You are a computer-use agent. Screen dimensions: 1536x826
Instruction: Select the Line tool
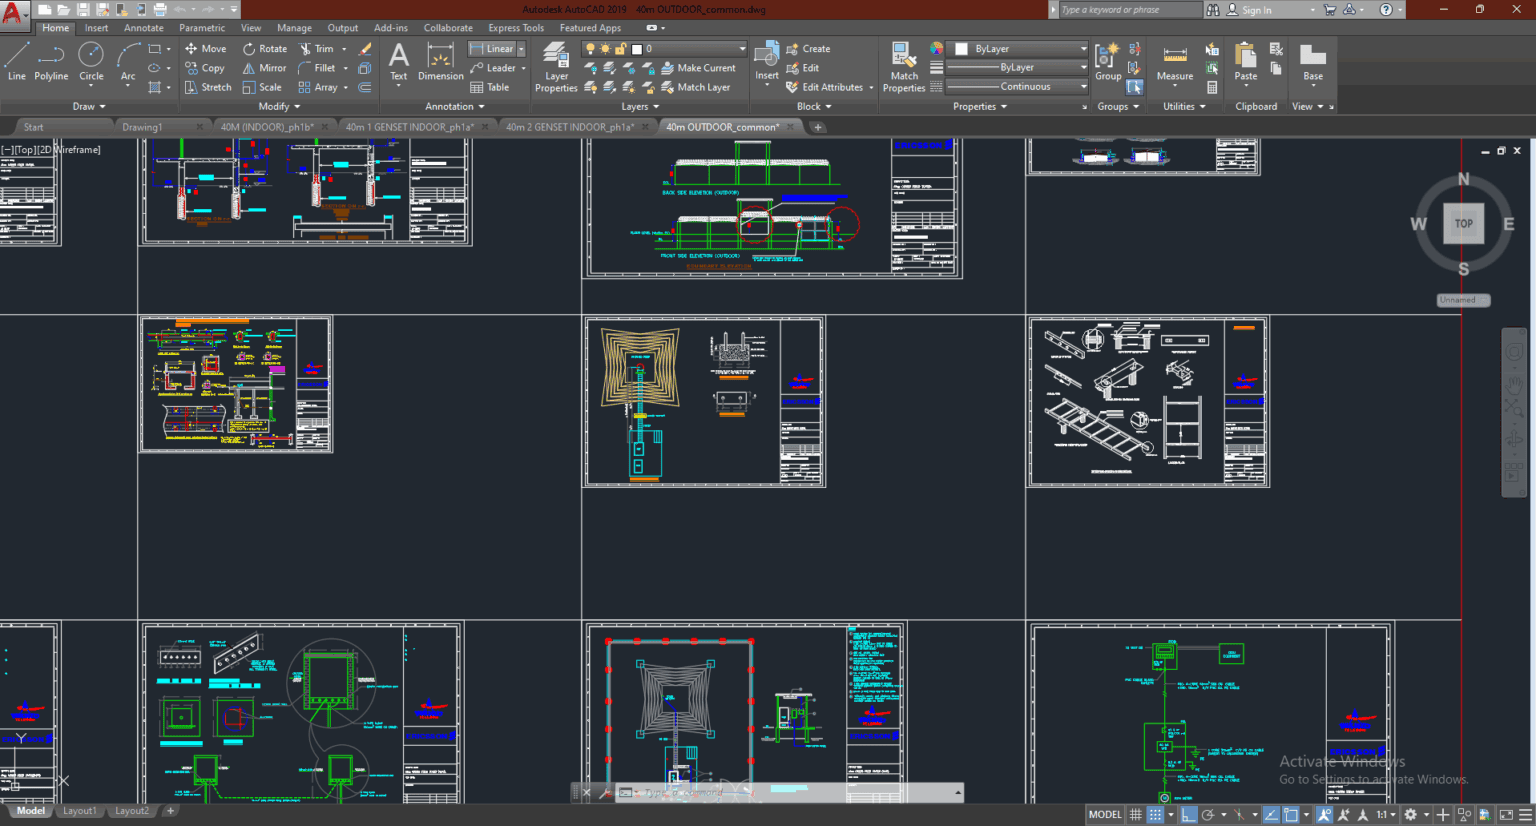(x=15, y=67)
